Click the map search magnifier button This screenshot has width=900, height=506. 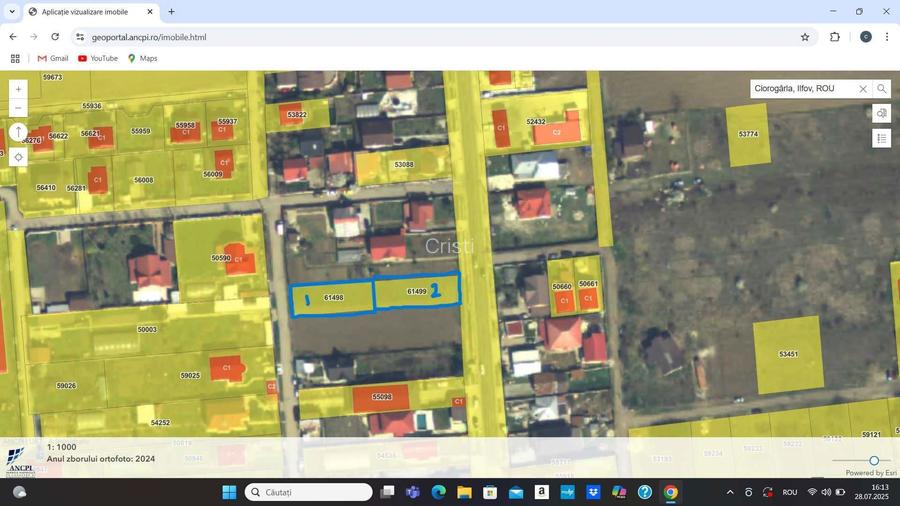[x=881, y=89]
